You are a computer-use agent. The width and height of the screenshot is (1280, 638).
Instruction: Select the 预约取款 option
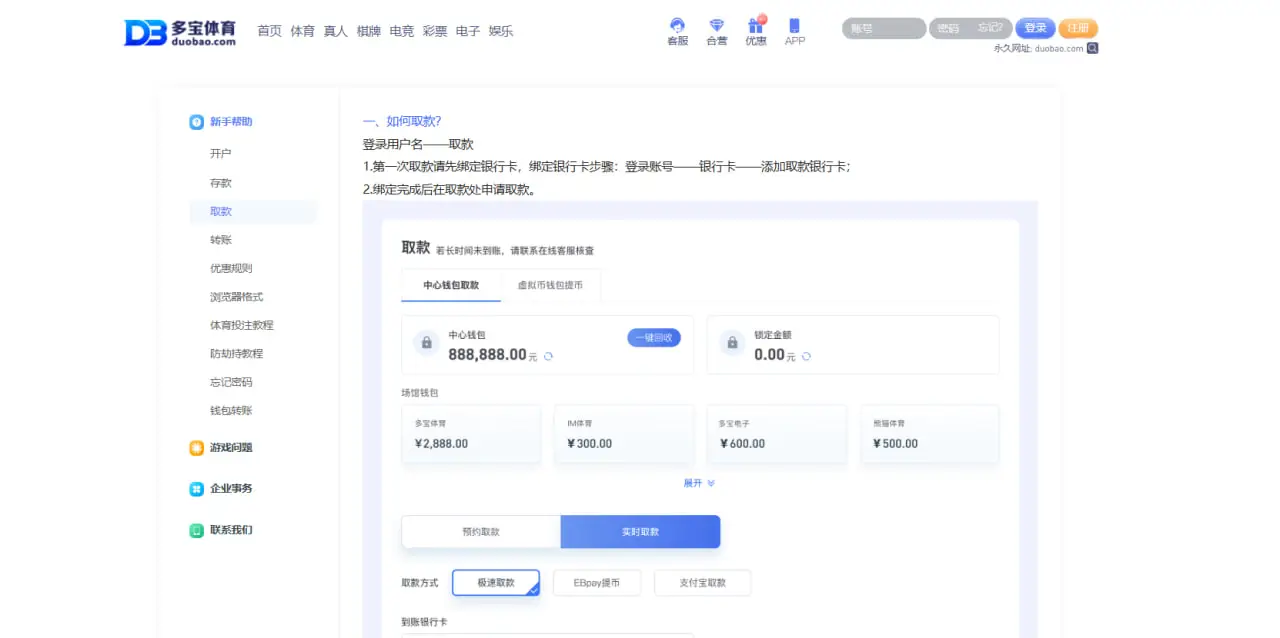click(481, 532)
